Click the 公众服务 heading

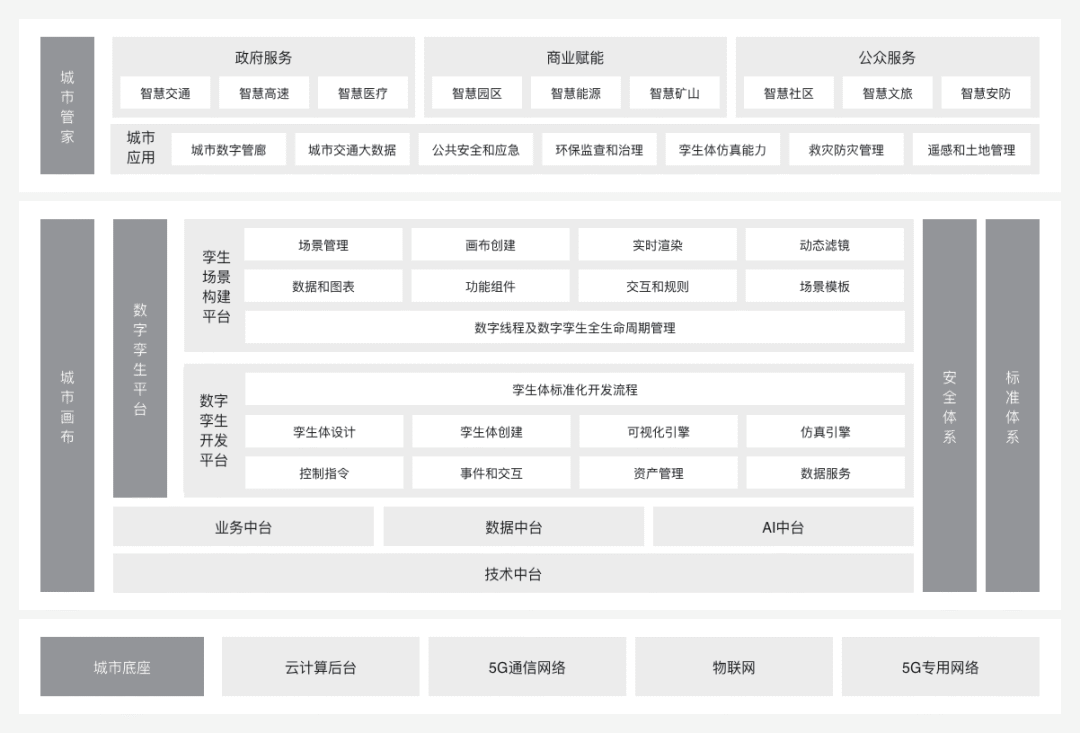887,58
